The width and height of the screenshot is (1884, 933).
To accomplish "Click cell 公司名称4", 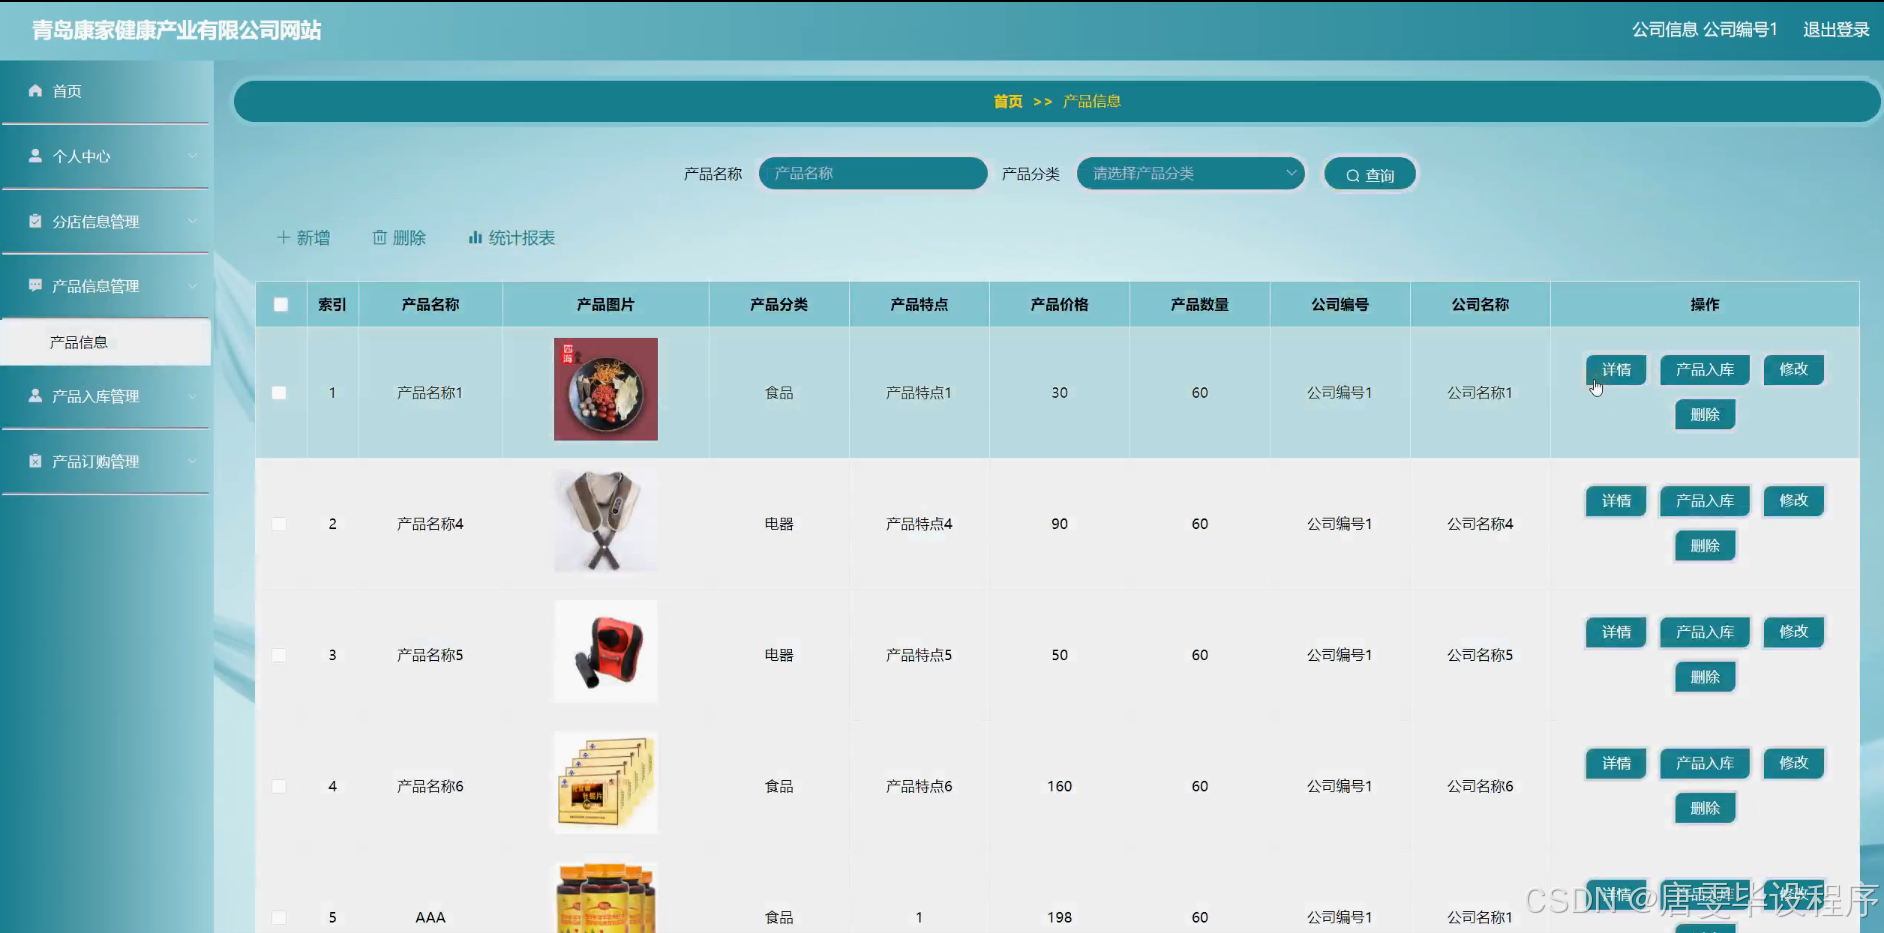I will click(1480, 524).
